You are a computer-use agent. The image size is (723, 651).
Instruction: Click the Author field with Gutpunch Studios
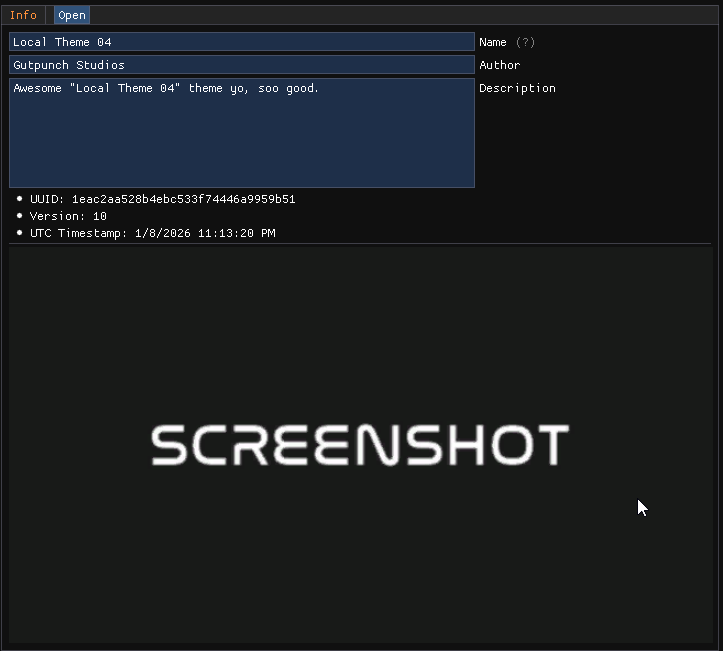(x=241, y=65)
